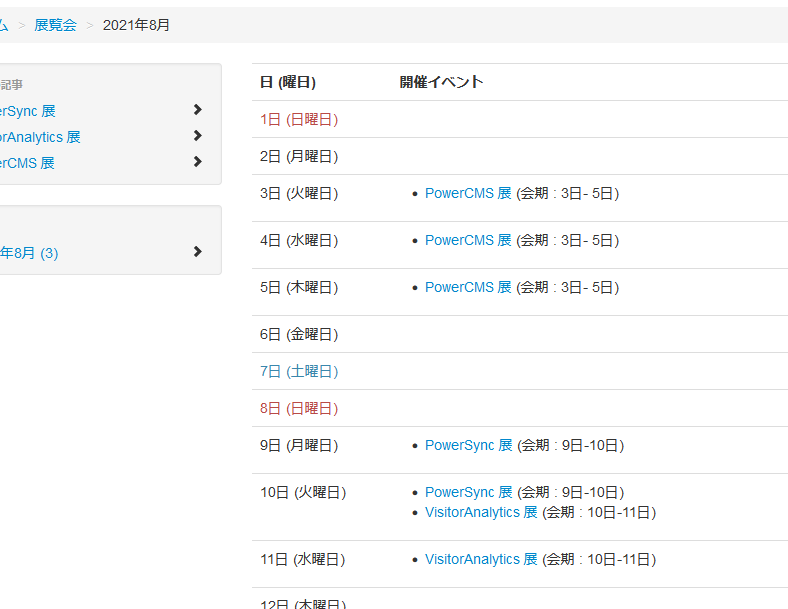This screenshot has height=609, width=788.
Task: Open the 年8月 (3) monthly archive link
Action: [x=29, y=253]
